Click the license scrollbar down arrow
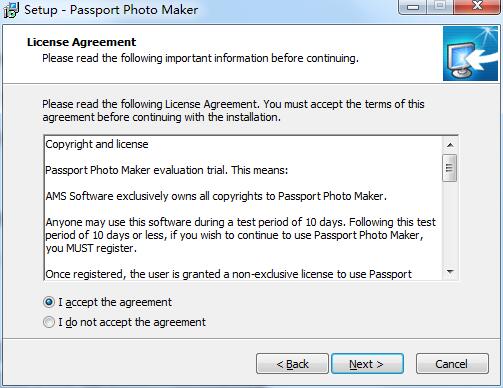The height and width of the screenshot is (388, 503). pyautogui.click(x=450, y=272)
